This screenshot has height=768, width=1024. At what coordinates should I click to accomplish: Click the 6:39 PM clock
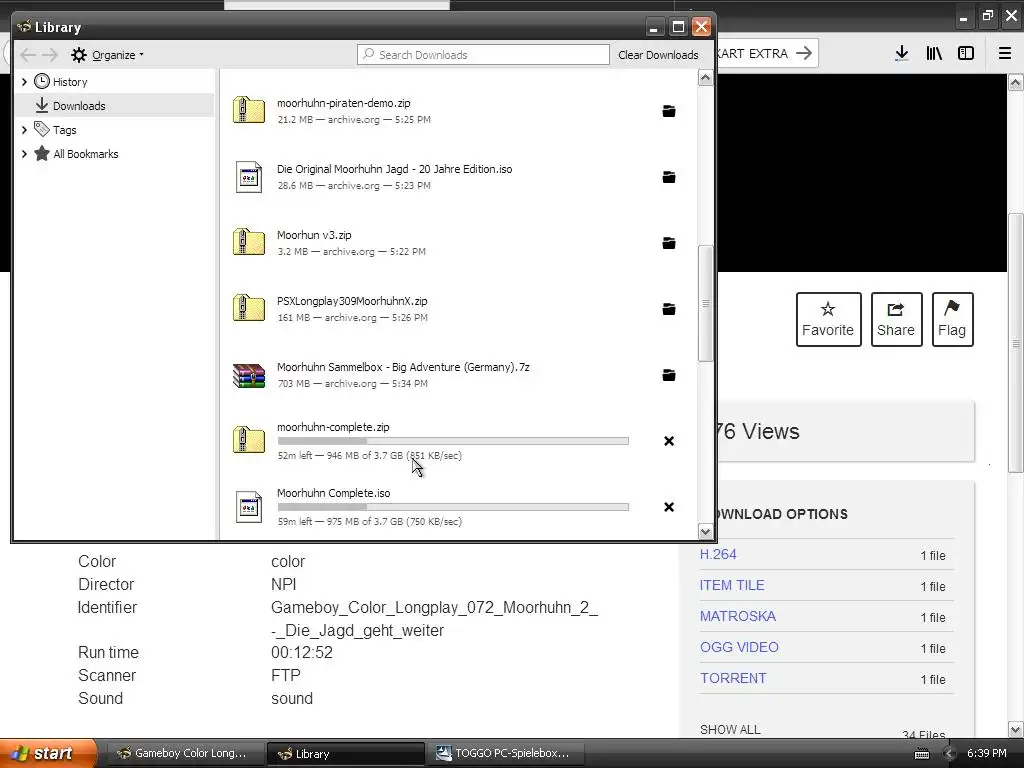987,754
